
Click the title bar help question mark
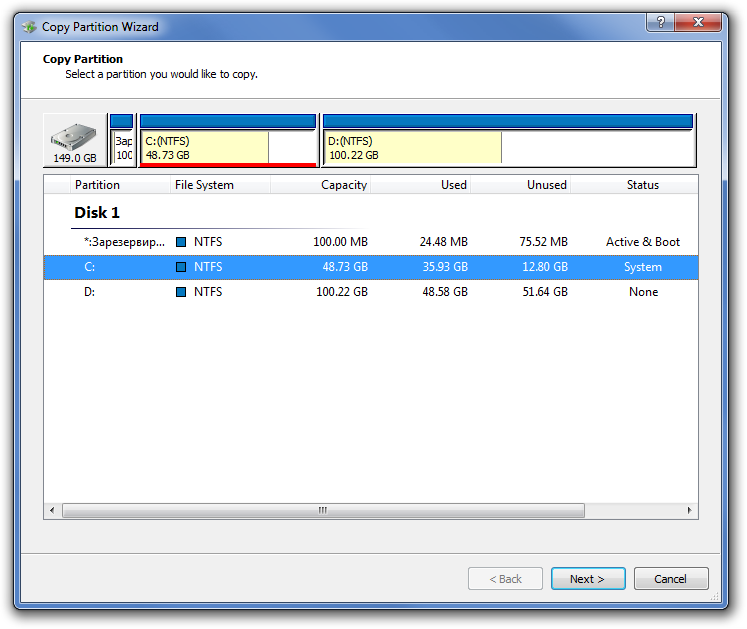click(661, 21)
